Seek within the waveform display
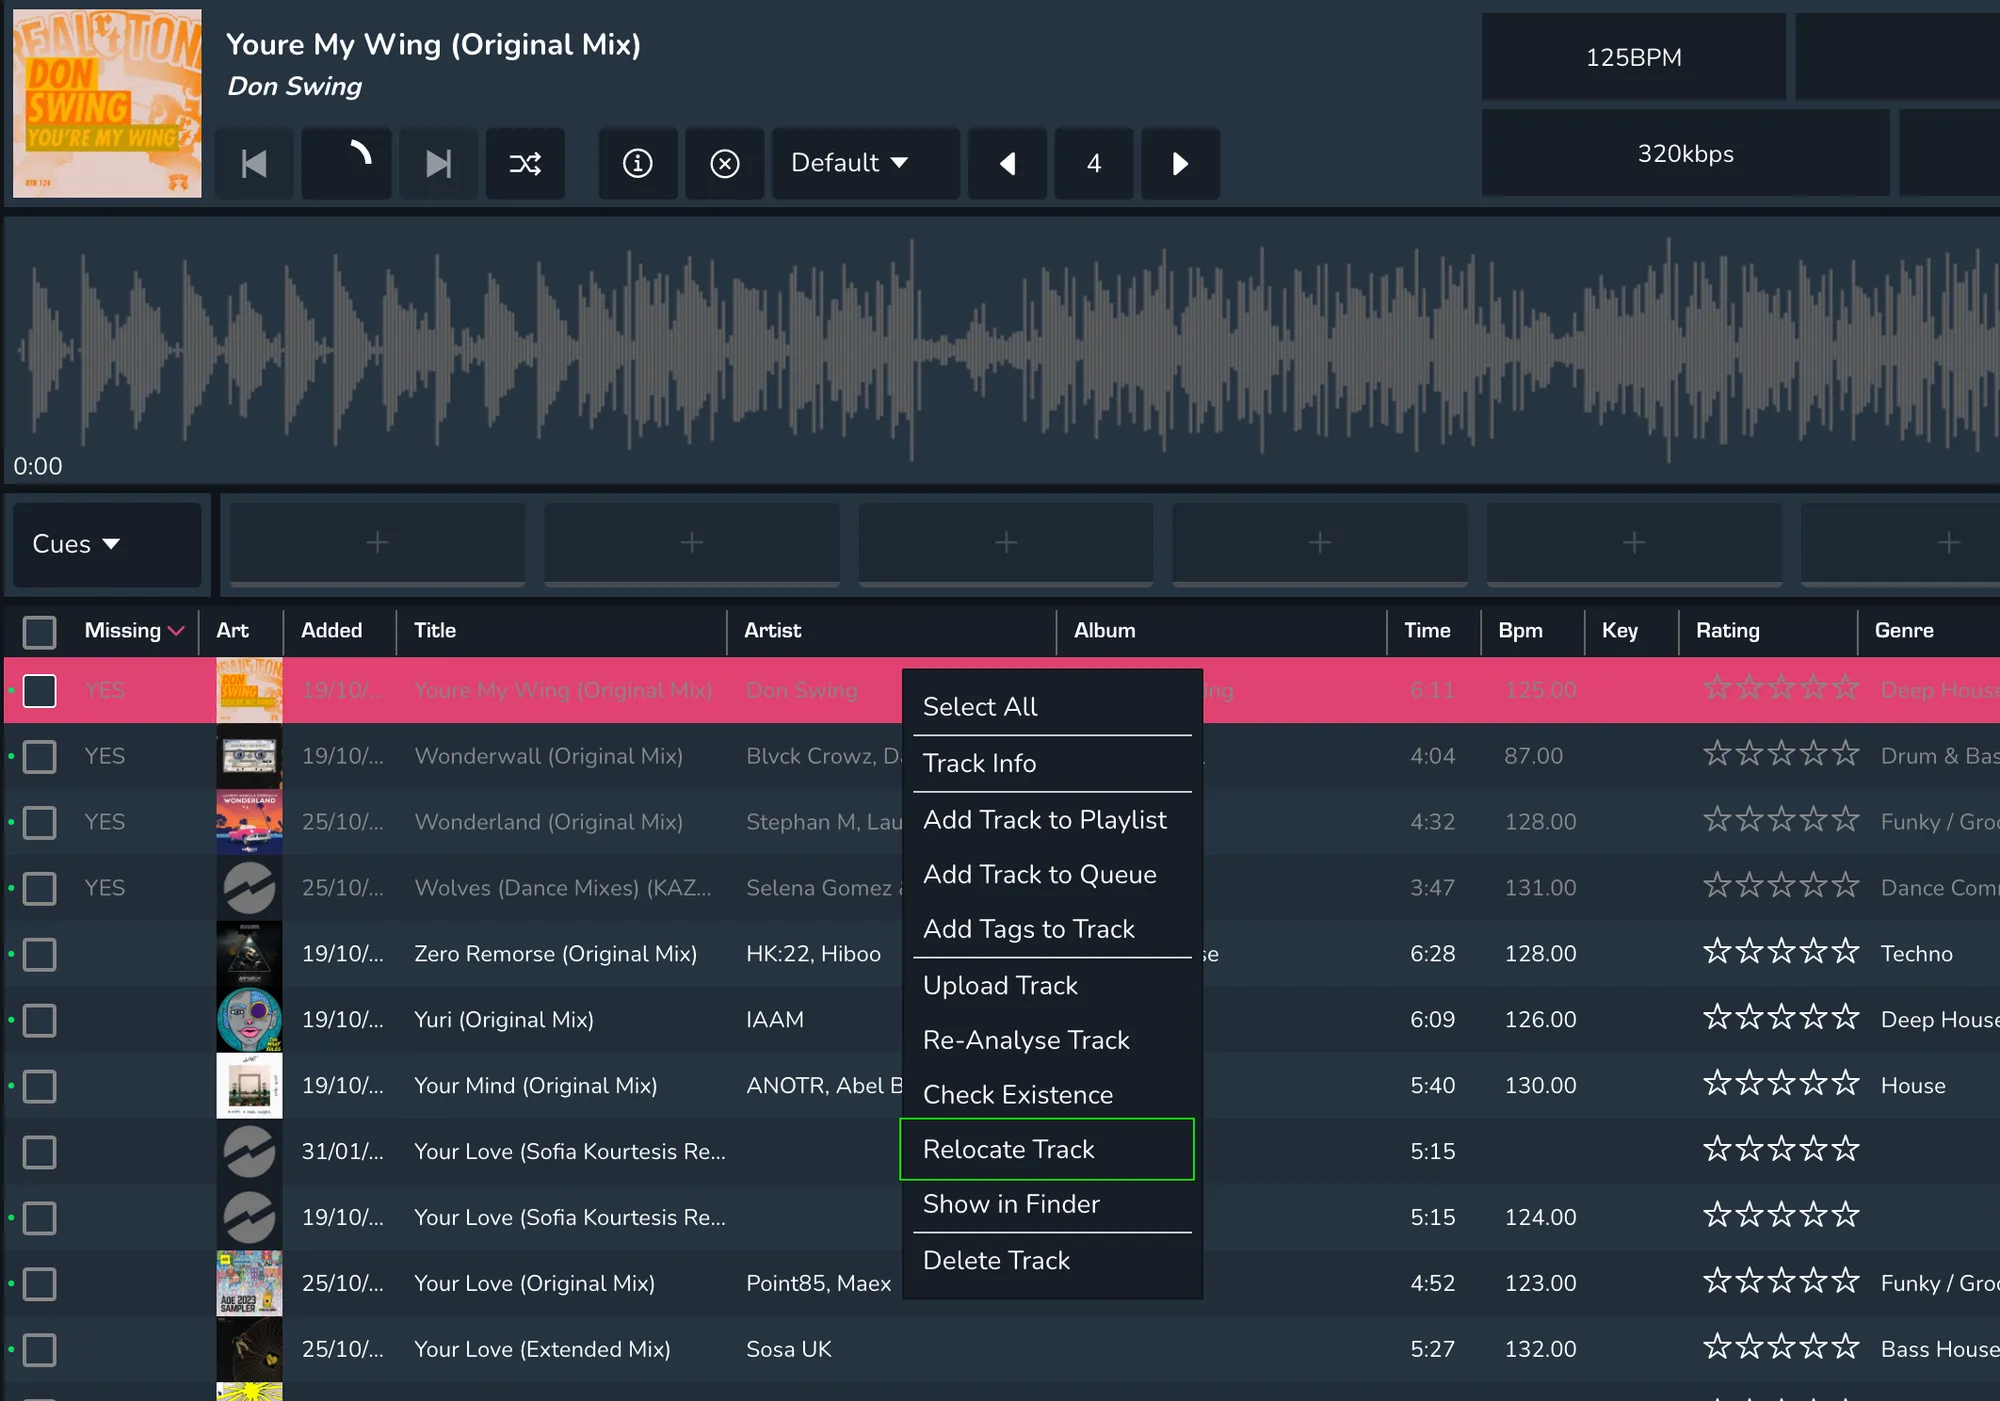 pyautogui.click(x=1000, y=352)
